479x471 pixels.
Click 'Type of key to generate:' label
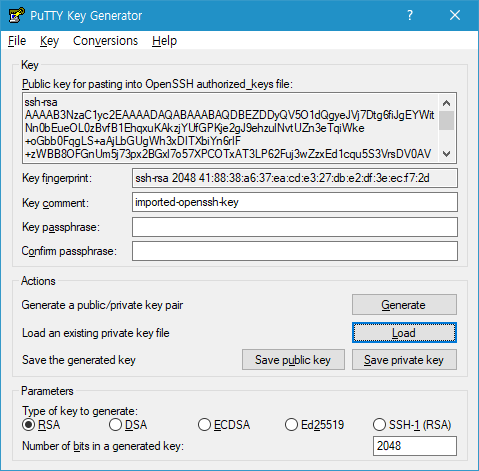pos(80,411)
